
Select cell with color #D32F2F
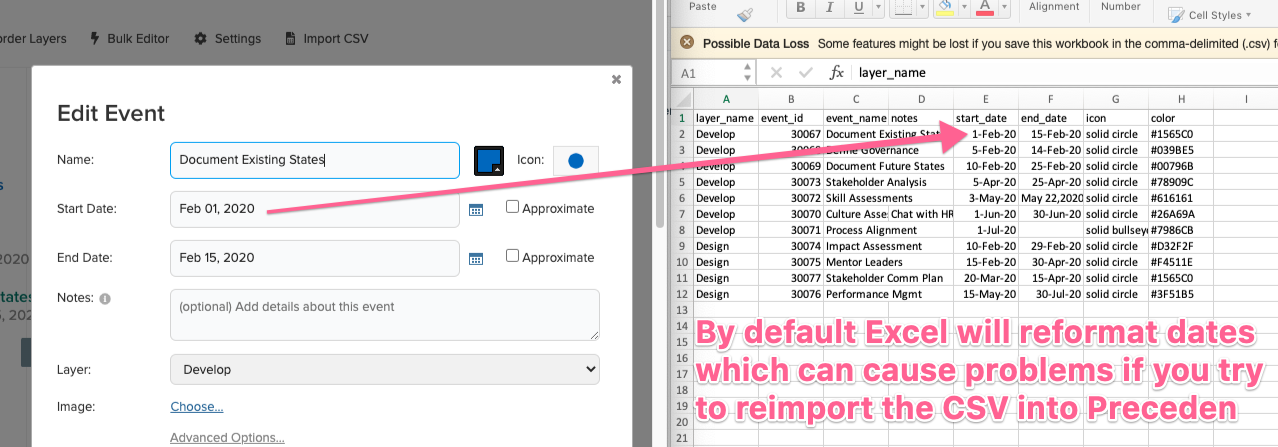[1181, 246]
